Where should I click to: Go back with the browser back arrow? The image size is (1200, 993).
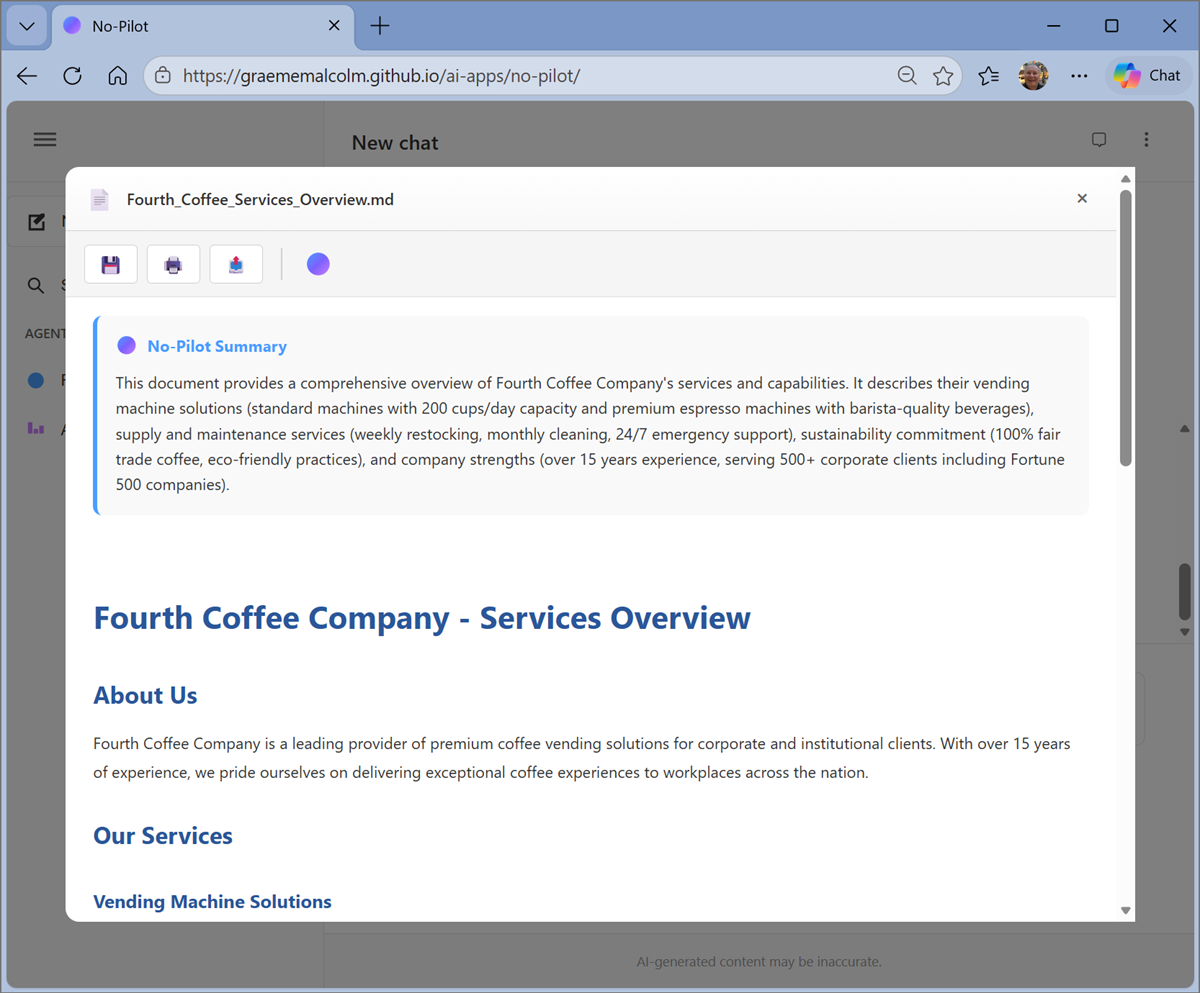pos(27,76)
